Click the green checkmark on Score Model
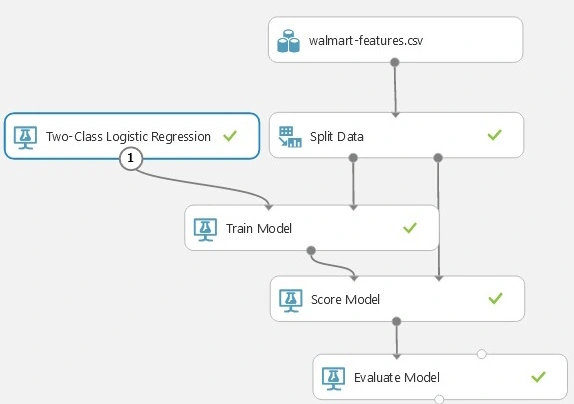This screenshot has width=574, height=404. 495,298
